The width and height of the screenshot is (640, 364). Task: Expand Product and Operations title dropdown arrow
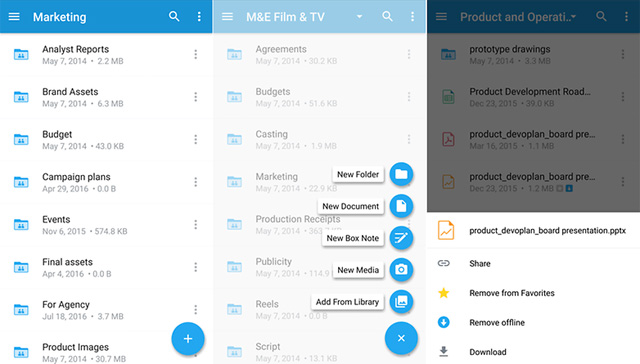(x=573, y=17)
